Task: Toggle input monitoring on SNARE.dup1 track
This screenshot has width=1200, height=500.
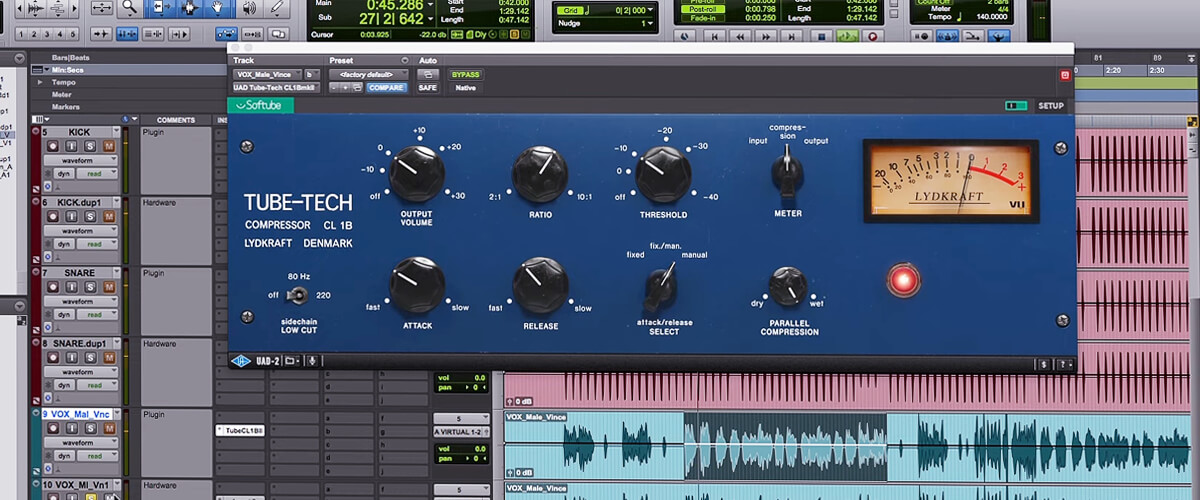Action: pyautogui.click(x=71, y=357)
